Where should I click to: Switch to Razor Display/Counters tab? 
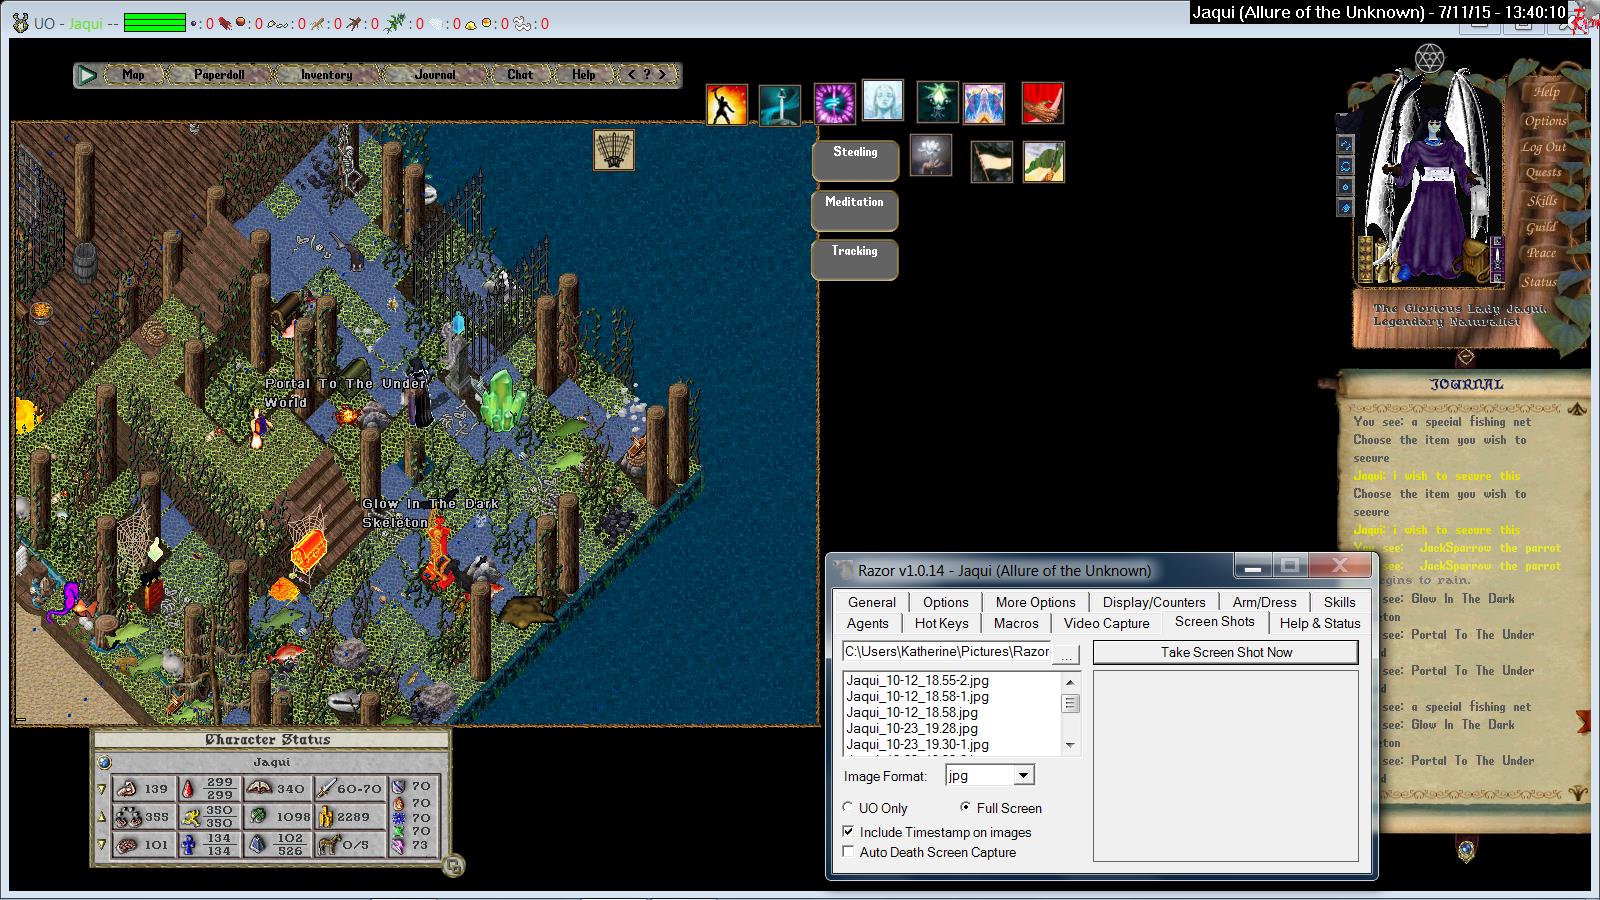(x=1154, y=602)
